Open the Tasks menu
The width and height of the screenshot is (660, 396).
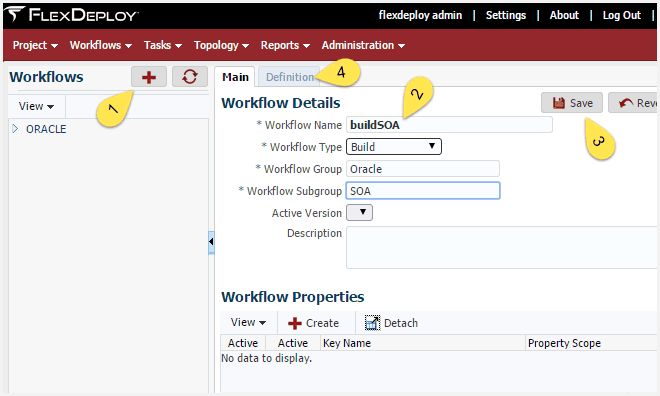[162, 45]
